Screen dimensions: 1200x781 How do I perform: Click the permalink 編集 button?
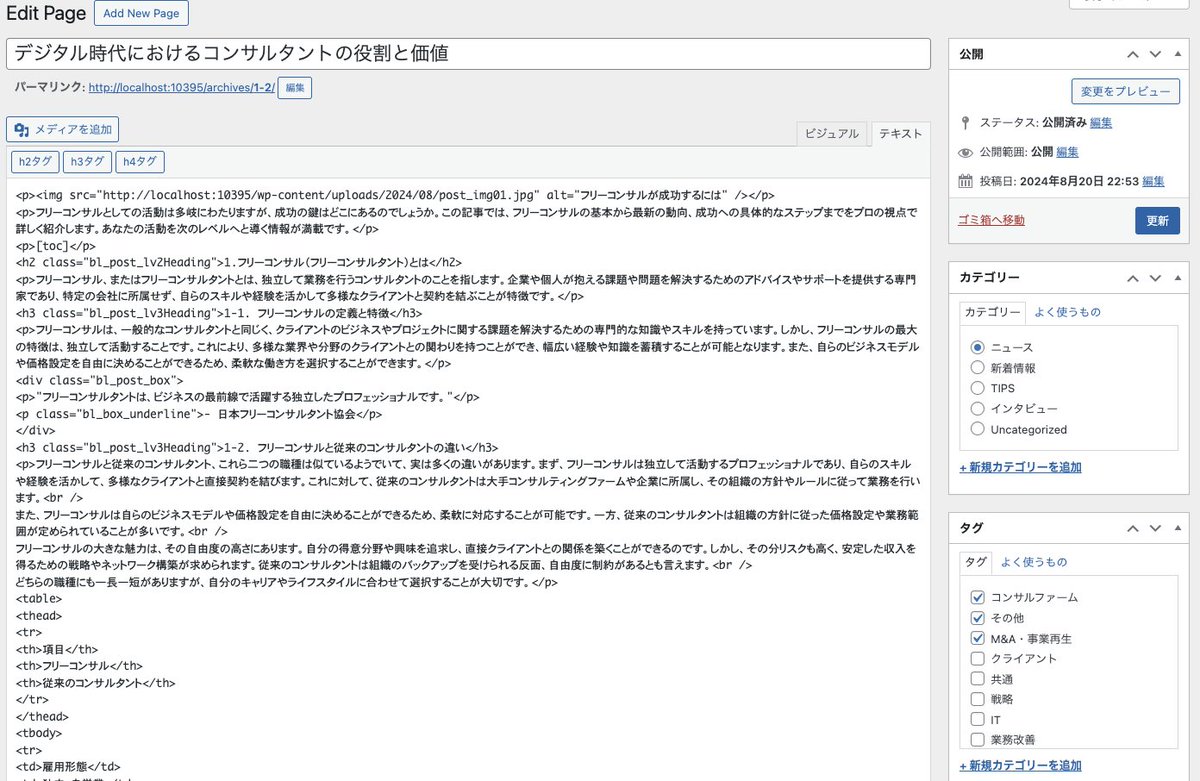point(295,88)
